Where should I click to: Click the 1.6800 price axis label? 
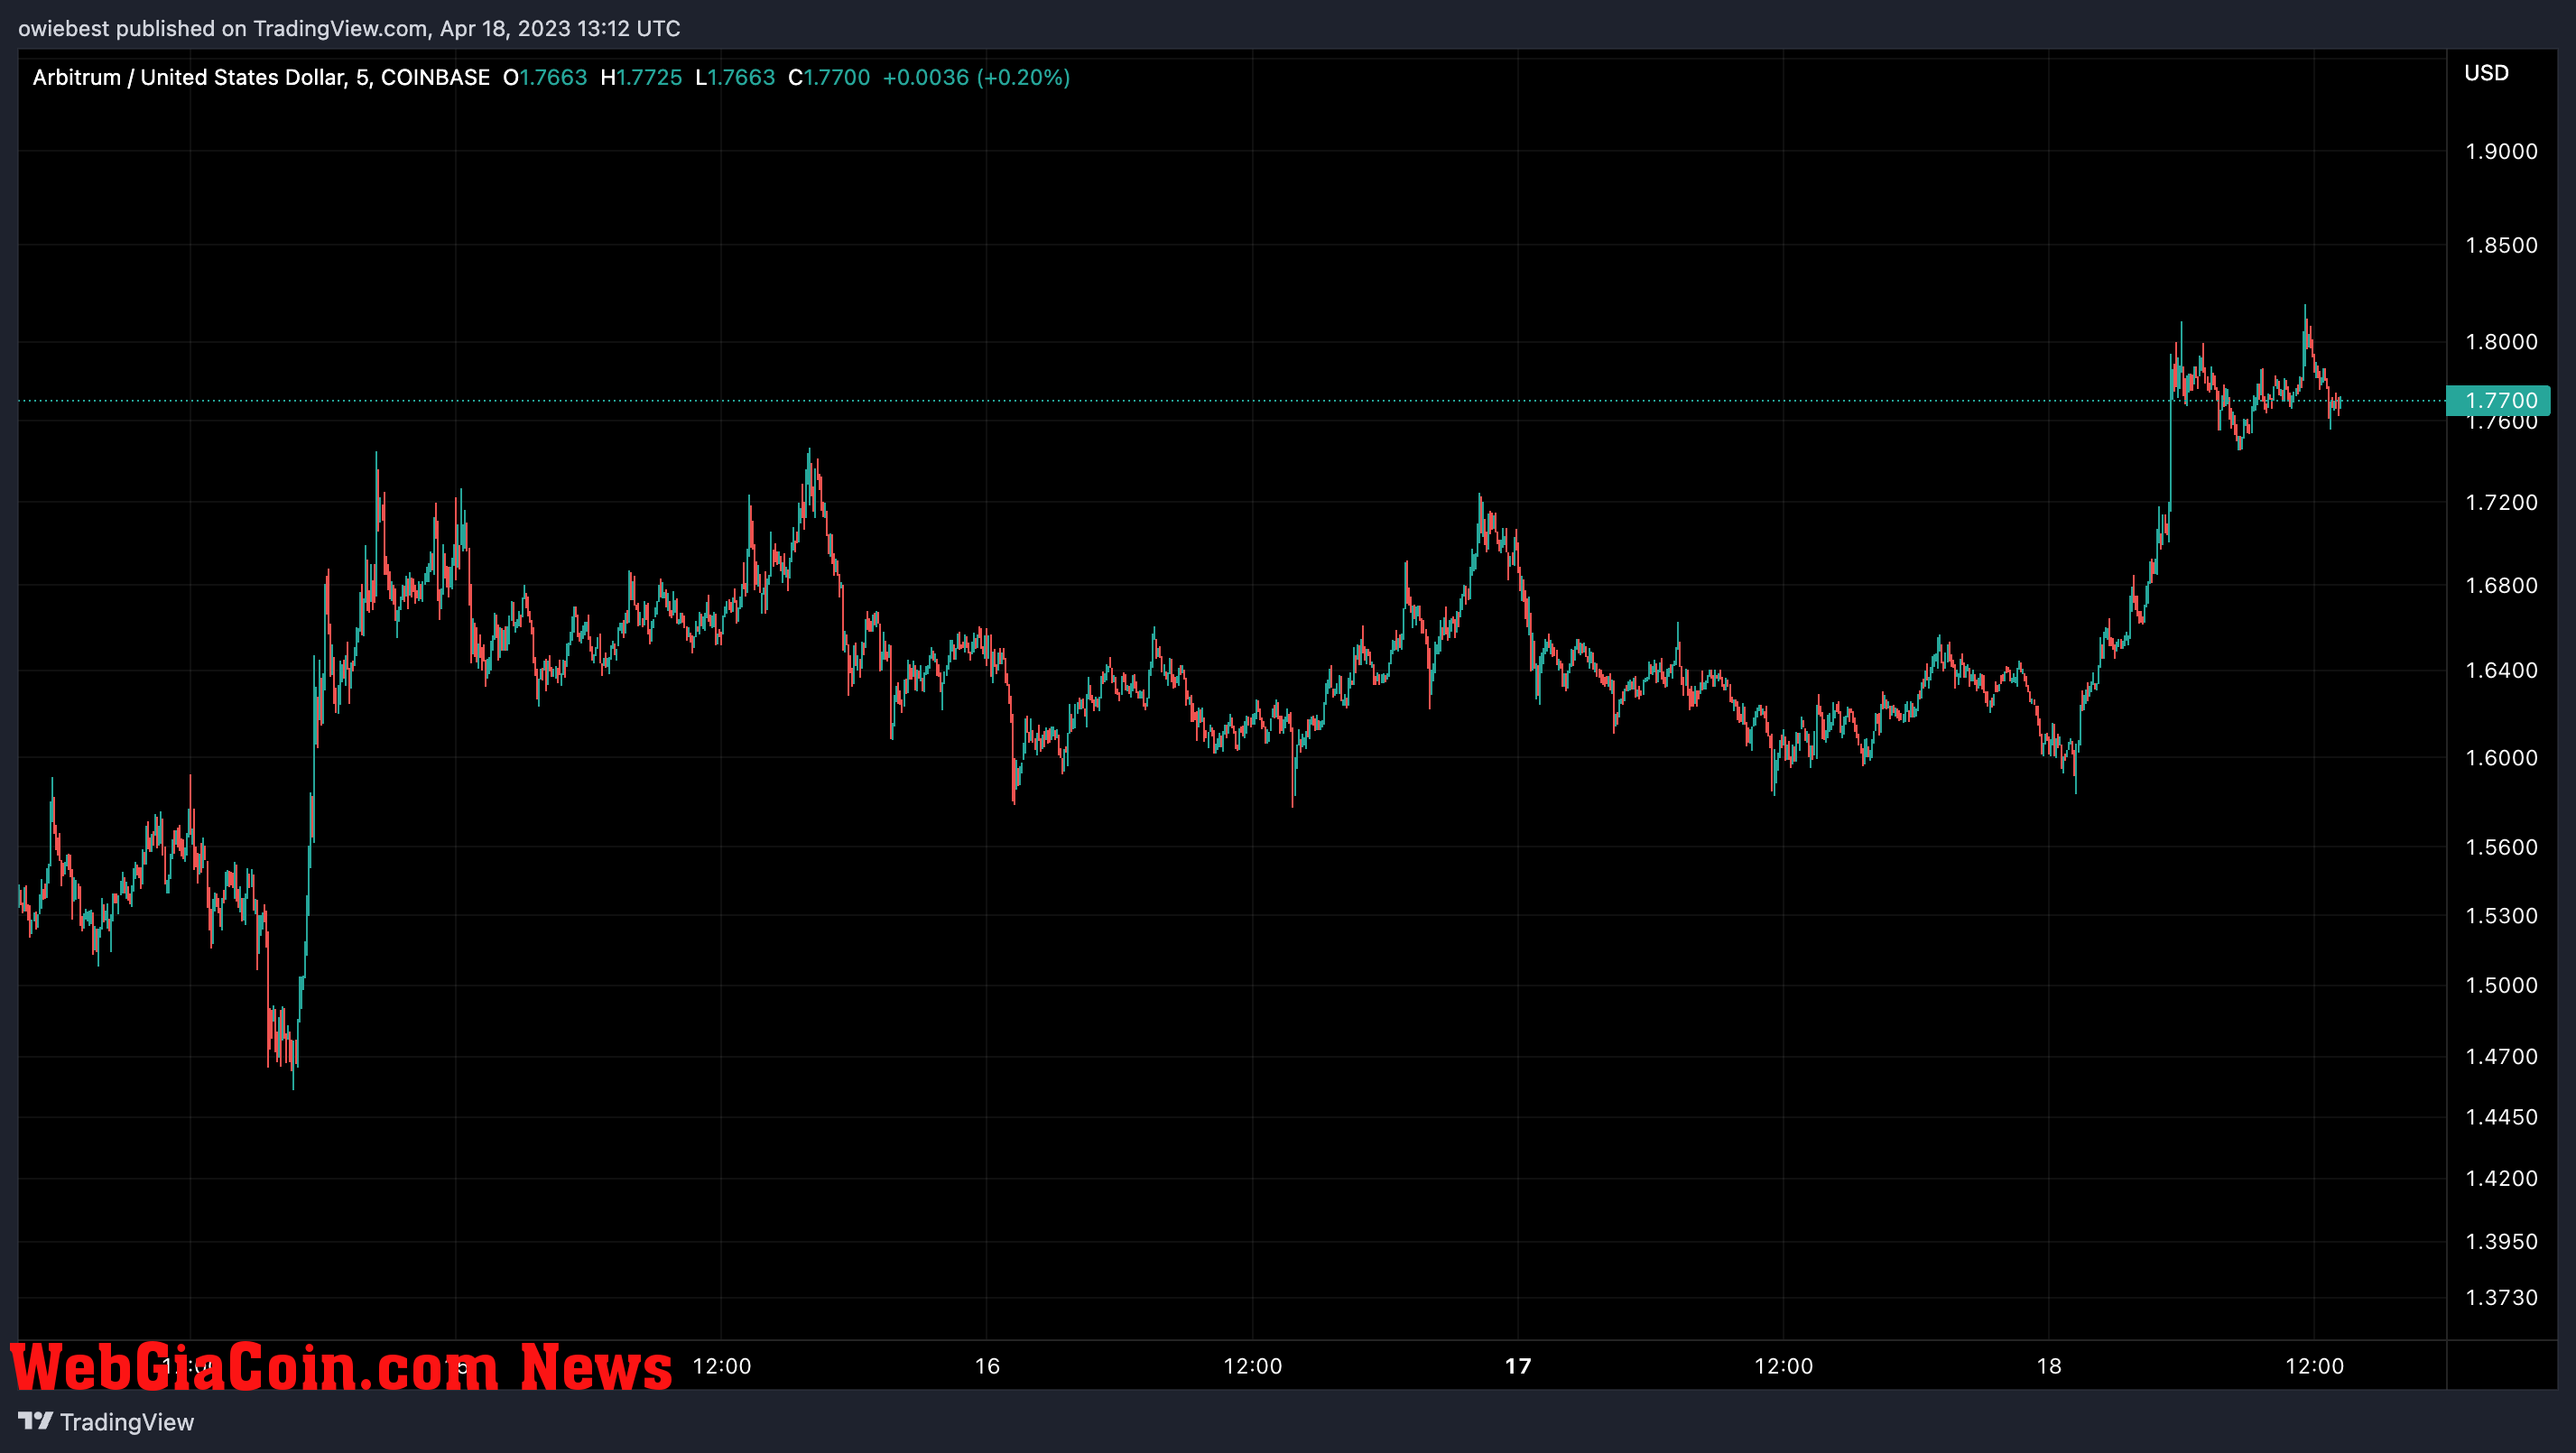[2501, 585]
